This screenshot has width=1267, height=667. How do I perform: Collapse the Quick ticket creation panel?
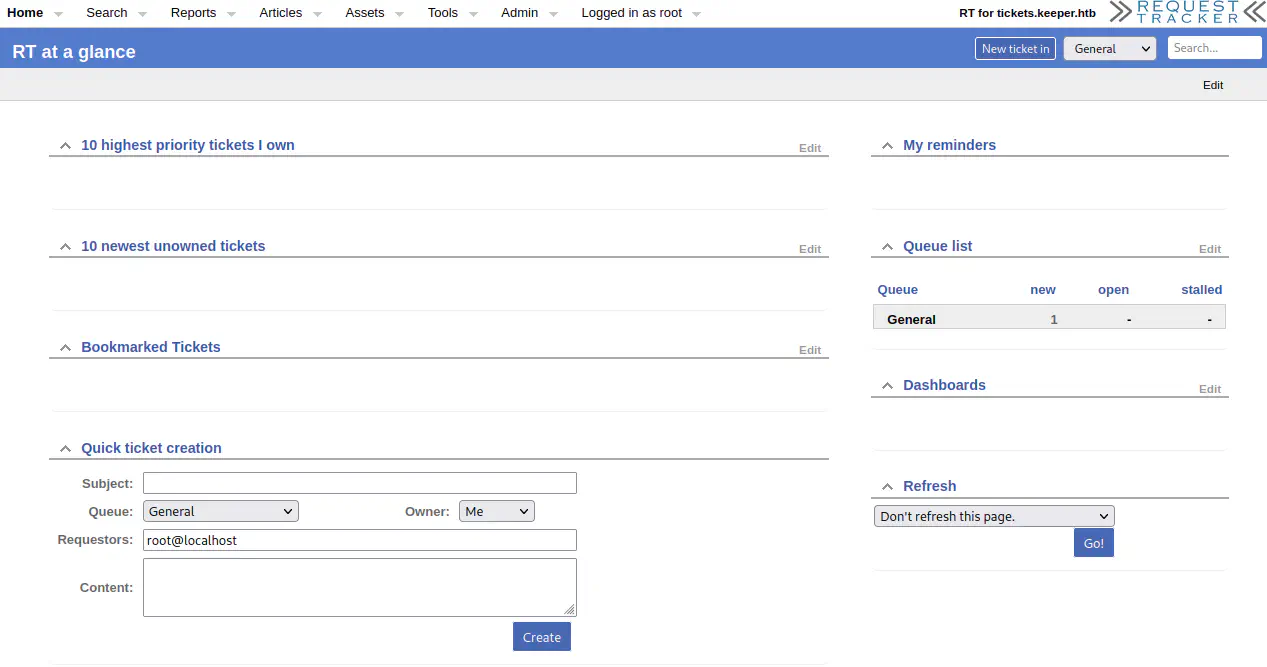[65, 449]
